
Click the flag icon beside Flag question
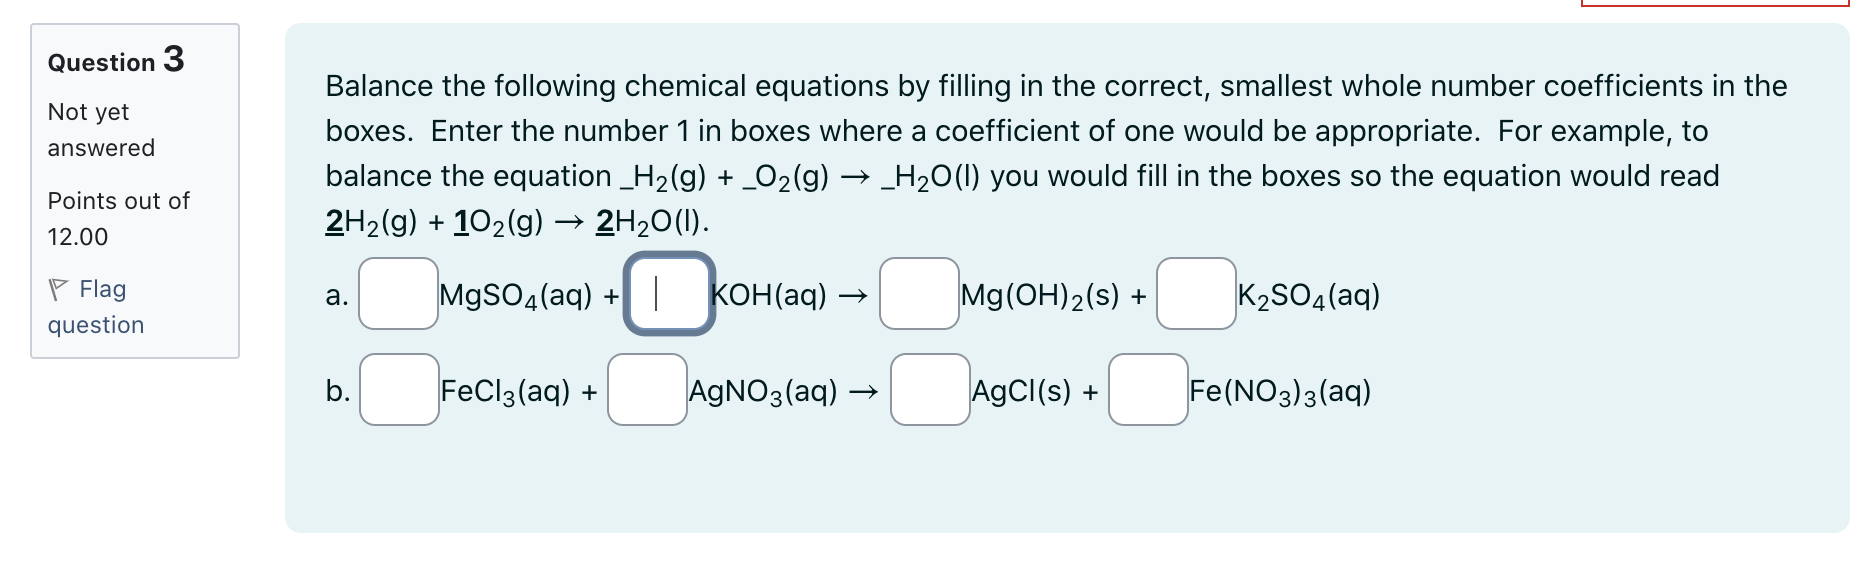point(59,289)
